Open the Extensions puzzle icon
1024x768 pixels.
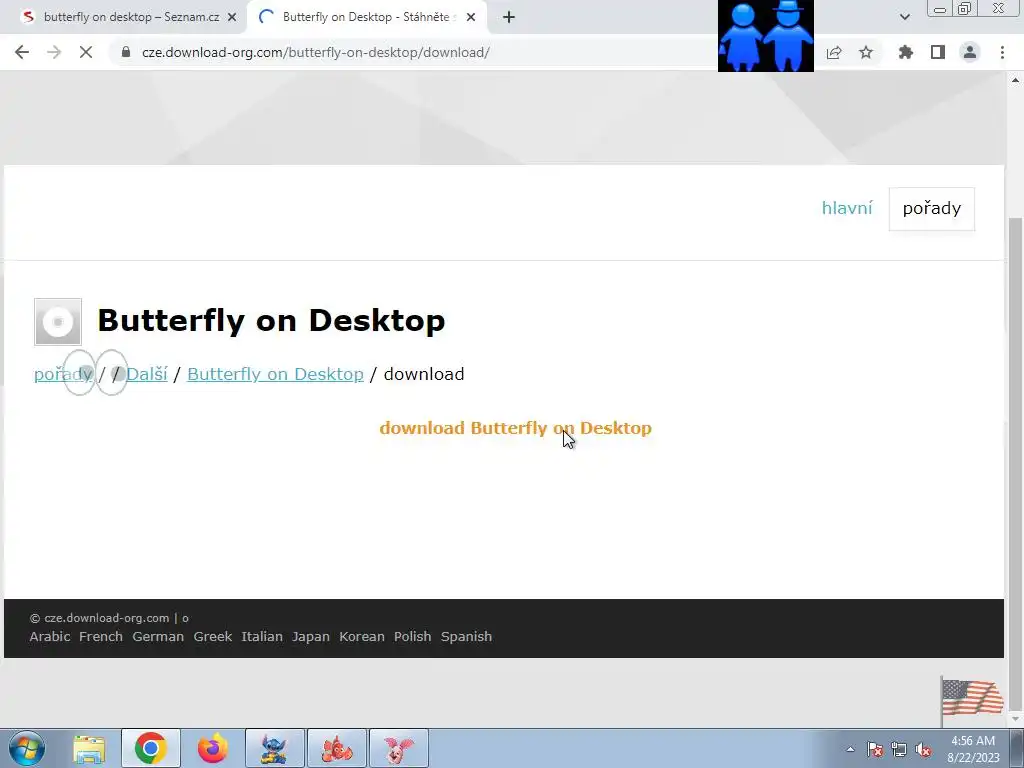(906, 52)
